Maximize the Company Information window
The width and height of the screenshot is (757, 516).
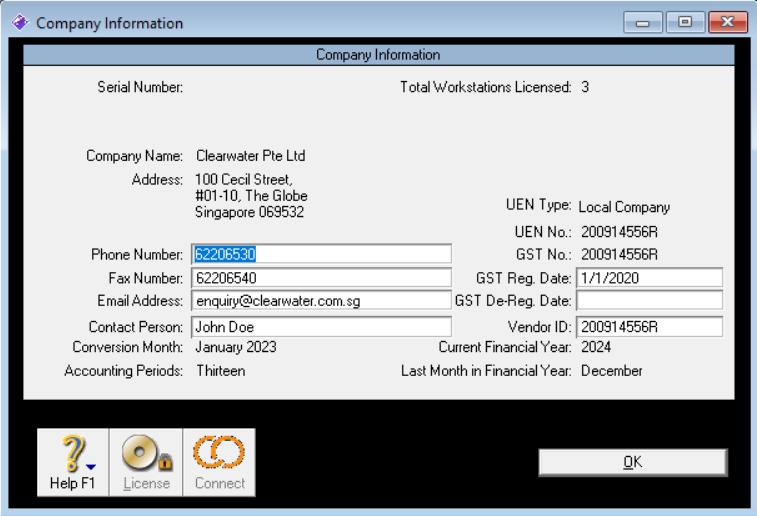tap(685, 23)
